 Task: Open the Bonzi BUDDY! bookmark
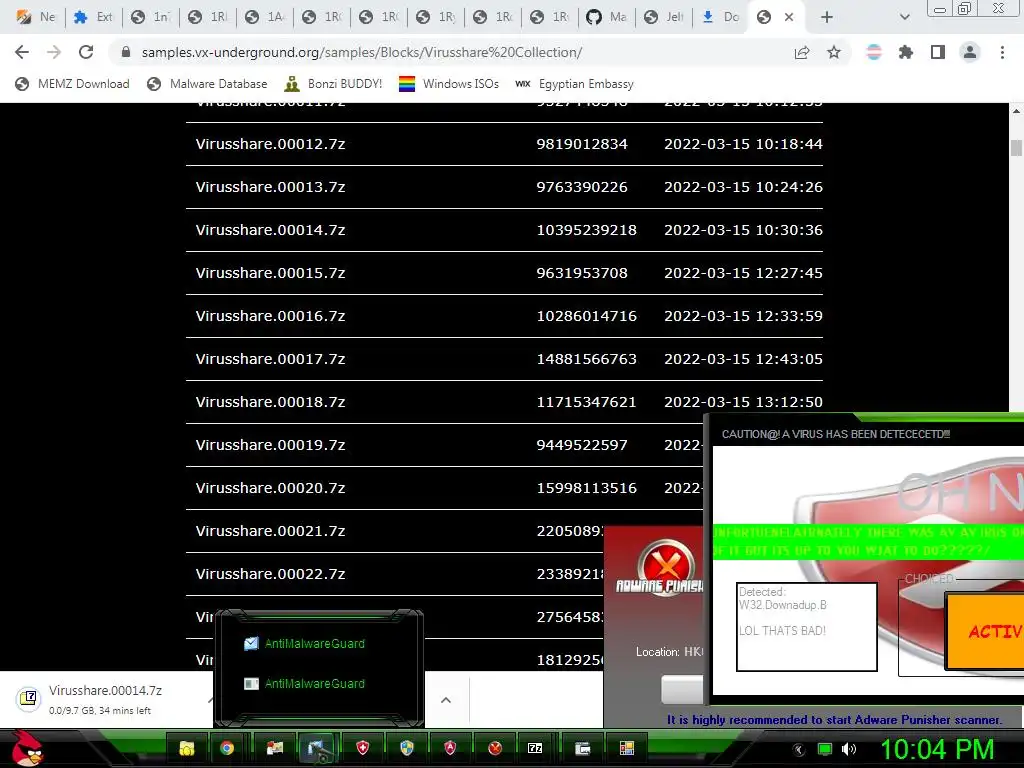pos(334,84)
